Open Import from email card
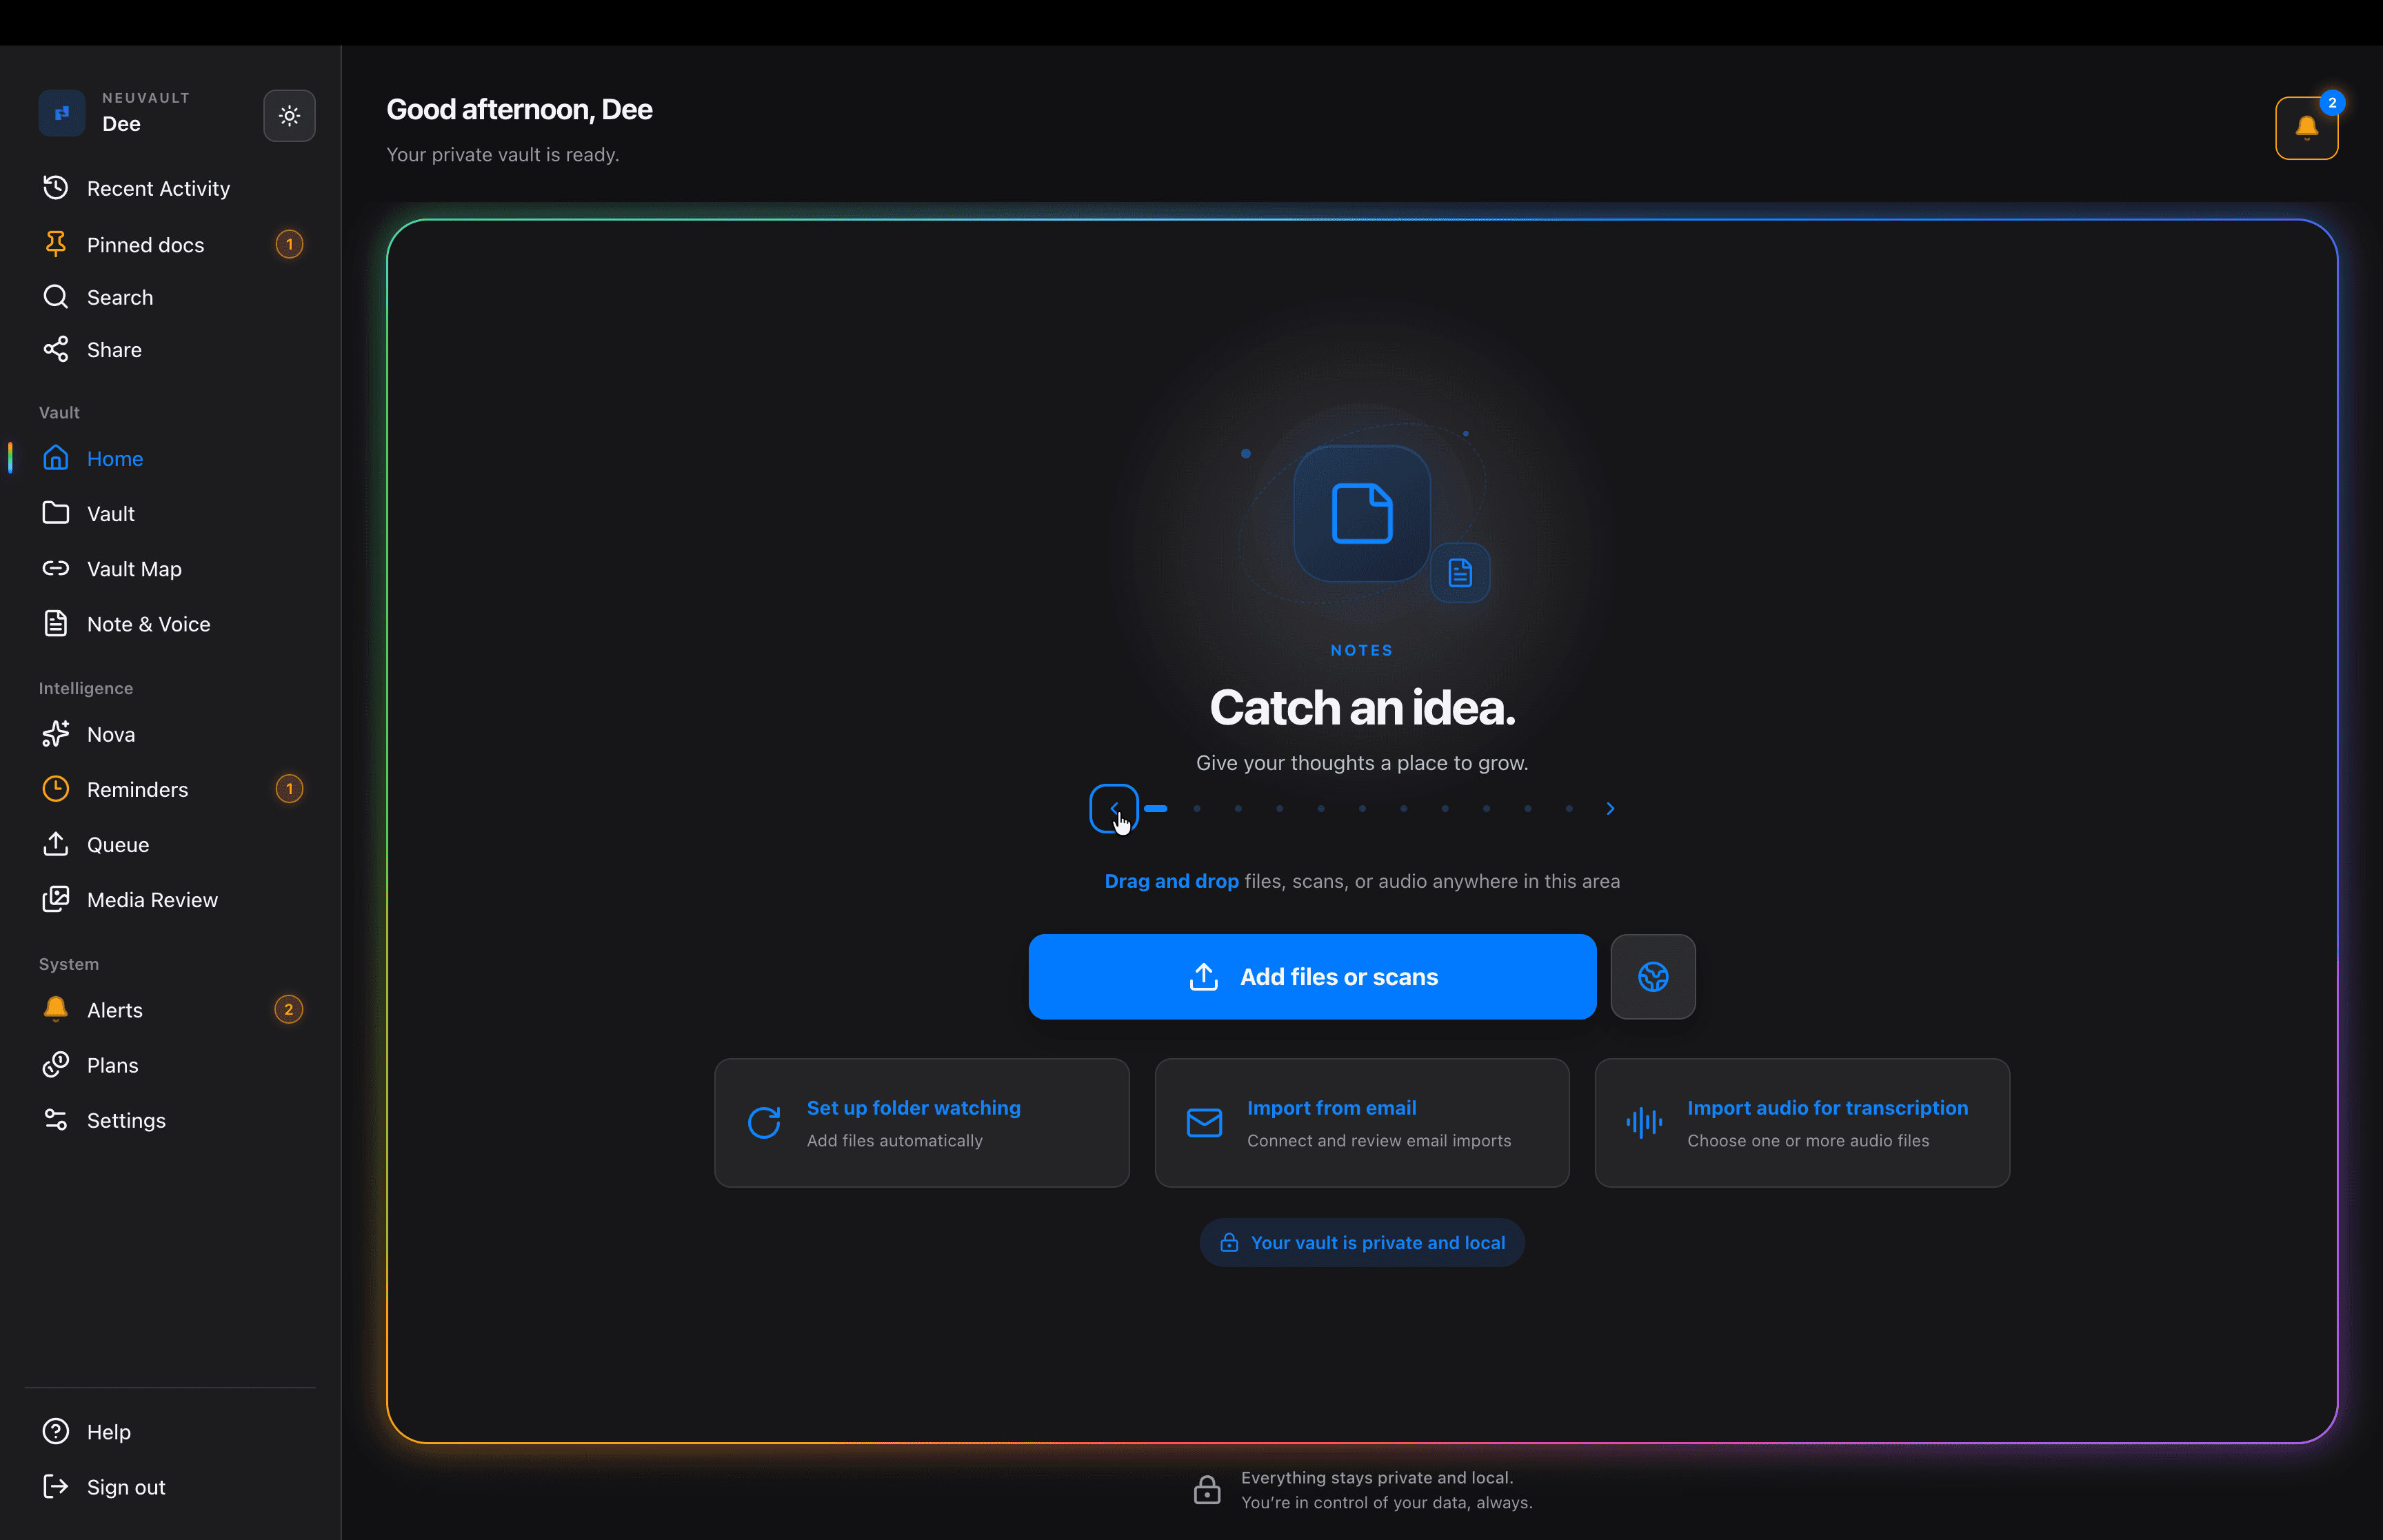This screenshot has height=1540, width=2383. (1362, 1123)
